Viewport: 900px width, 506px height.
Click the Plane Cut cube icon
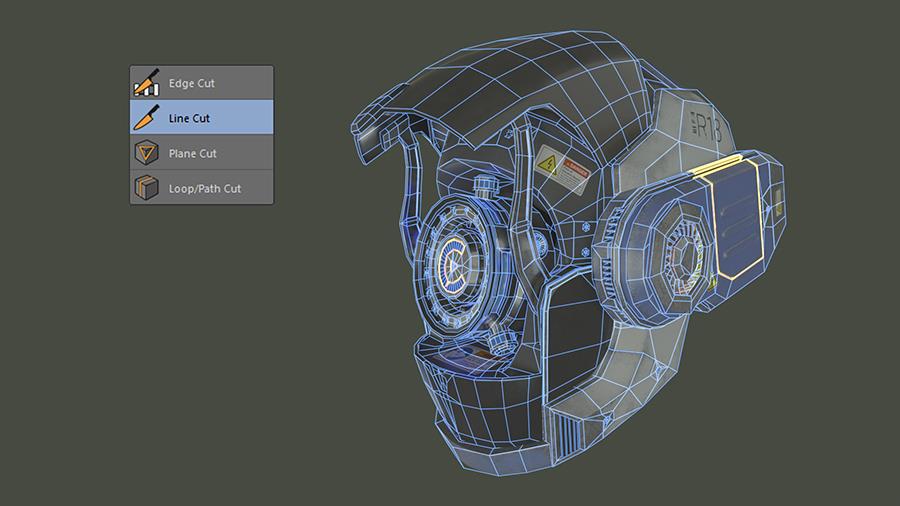(146, 153)
